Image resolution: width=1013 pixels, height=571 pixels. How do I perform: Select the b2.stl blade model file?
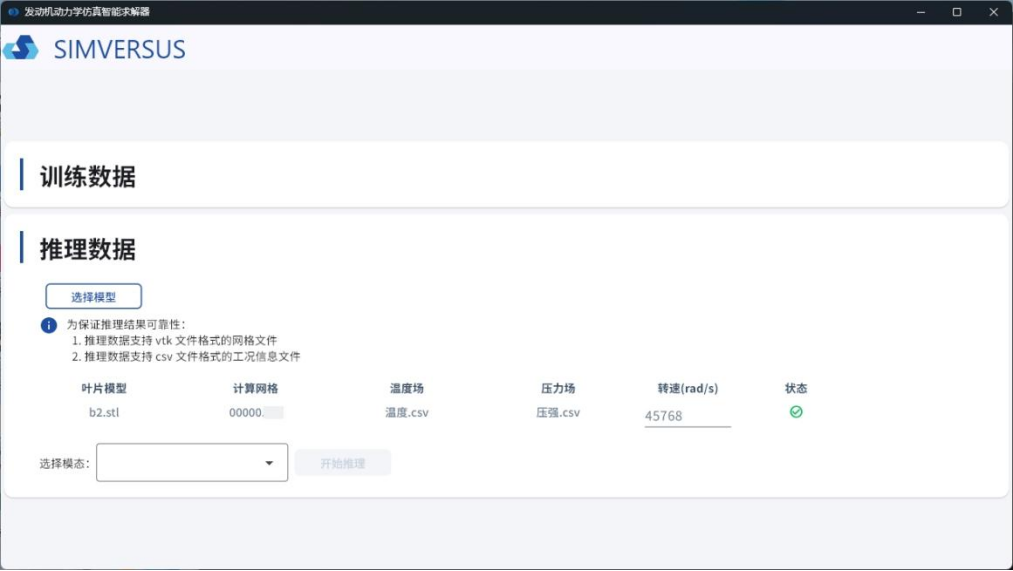(104, 412)
